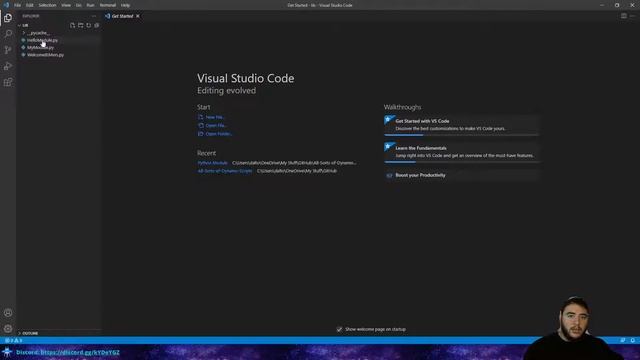Open notifications bell in status bar
Screen dimensions: 640x360
(x=632, y=340)
